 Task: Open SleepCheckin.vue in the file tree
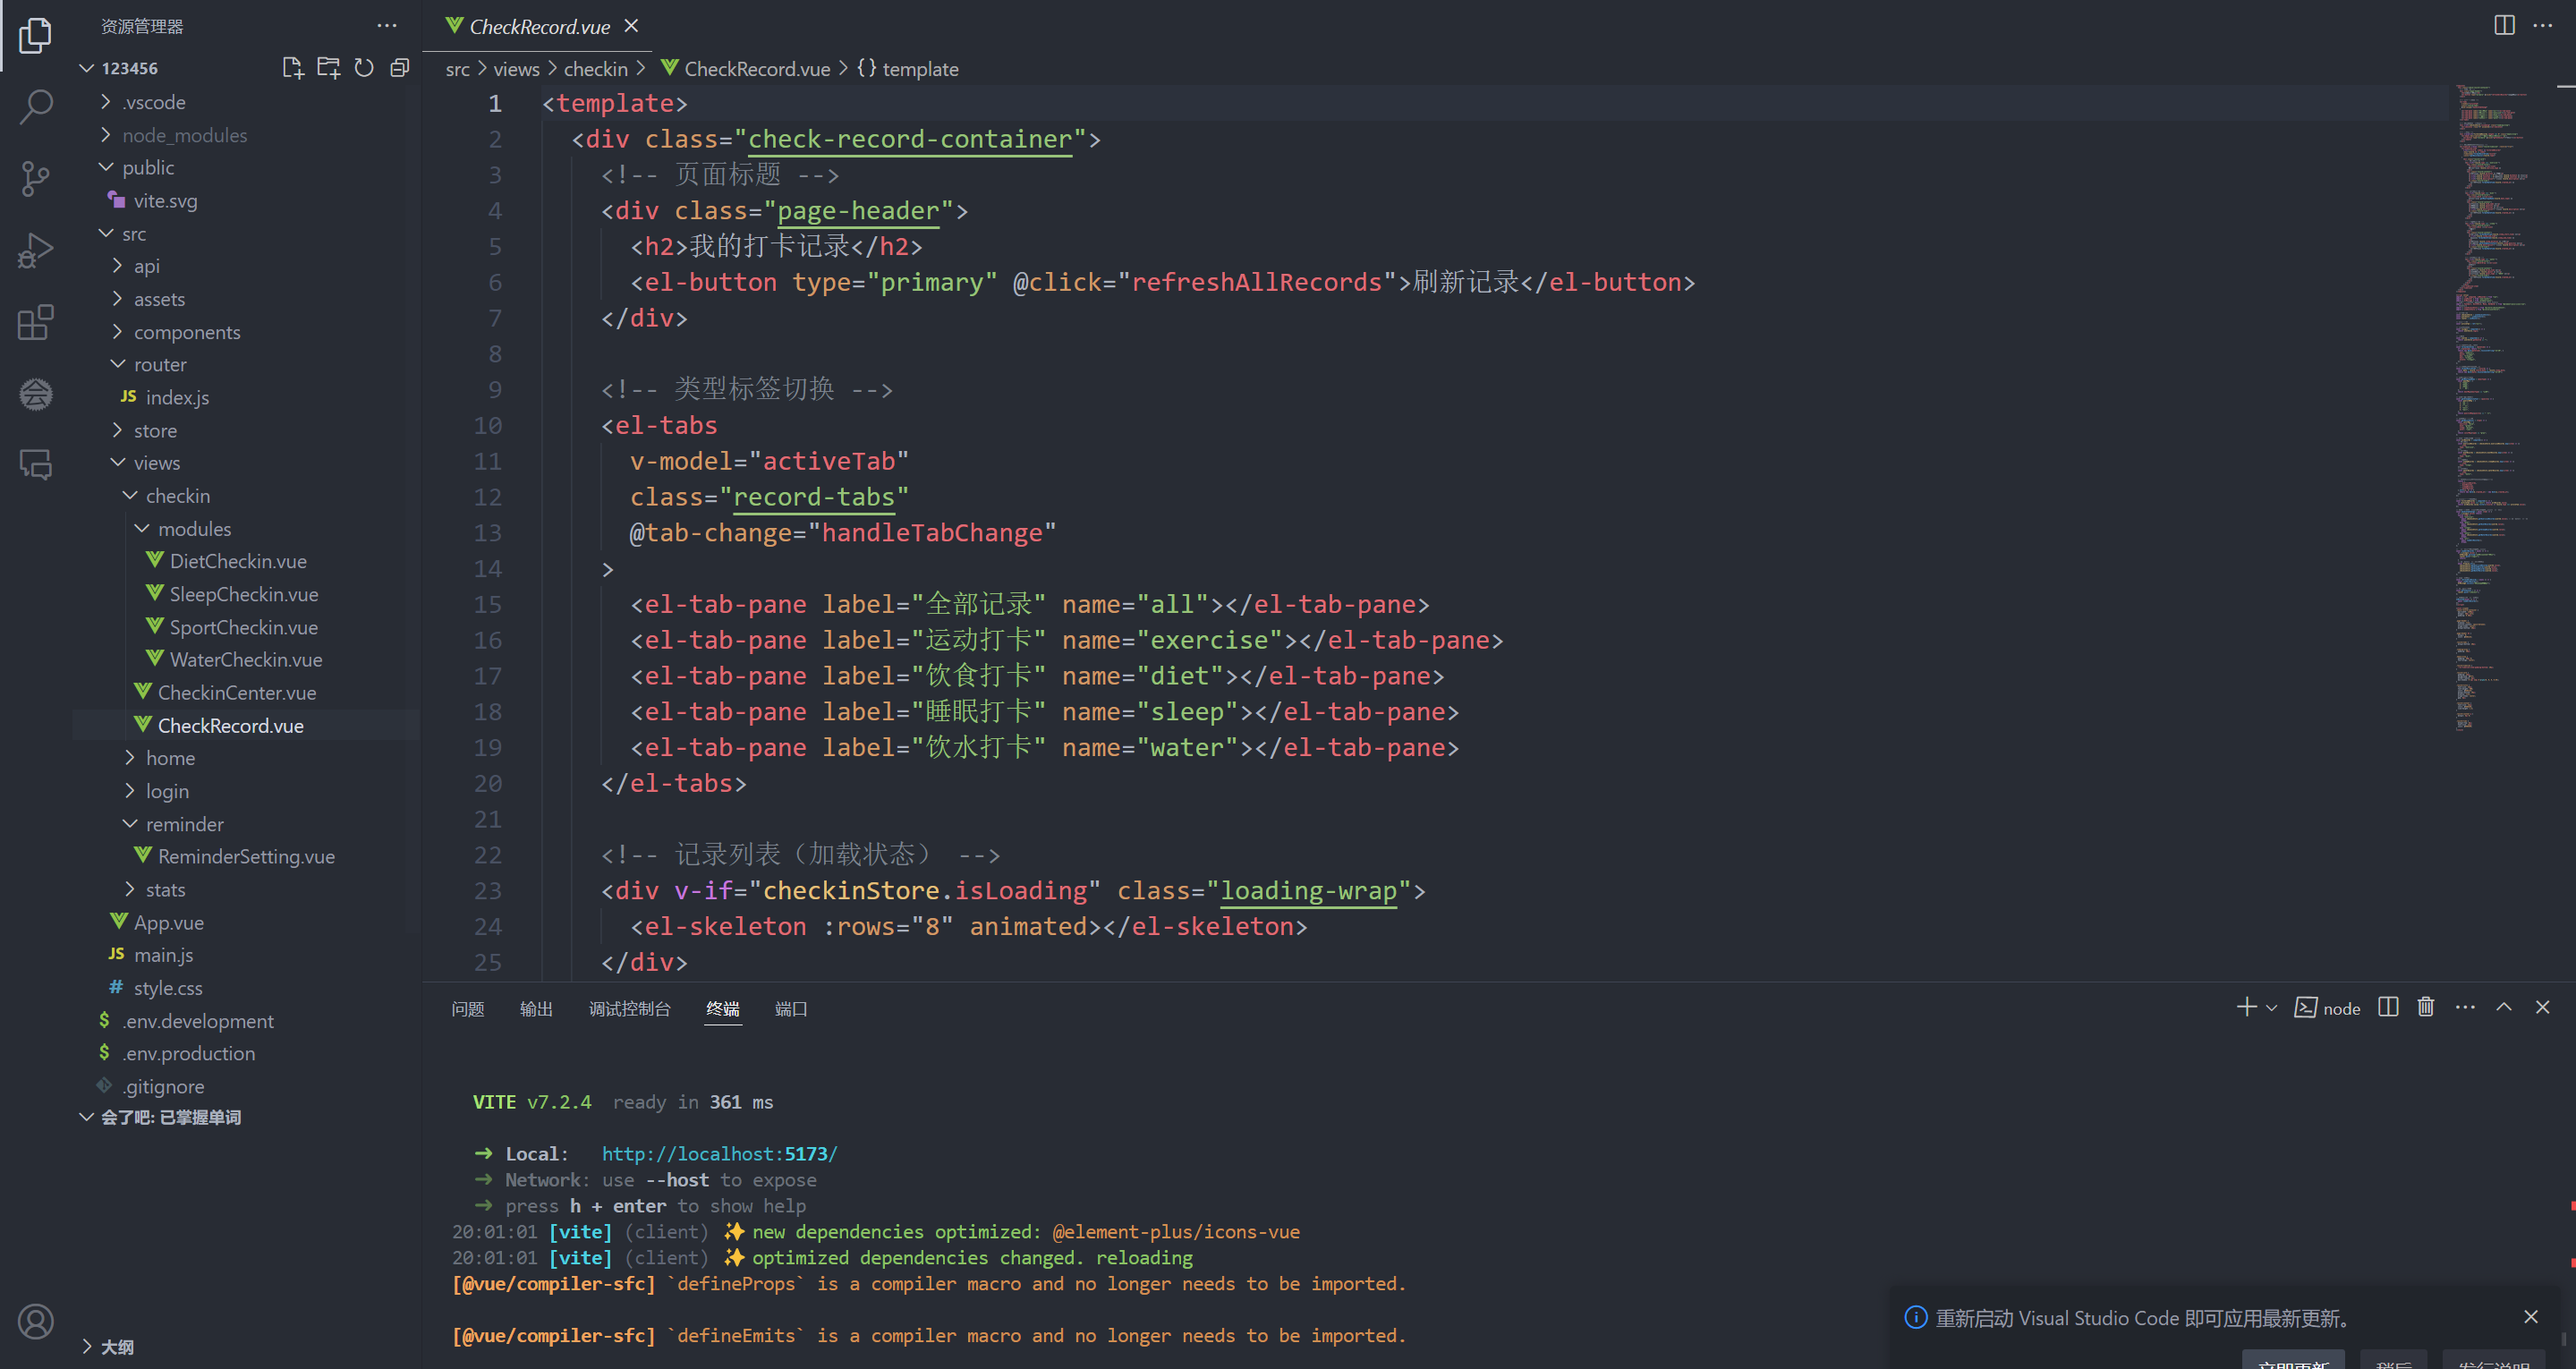tap(243, 594)
